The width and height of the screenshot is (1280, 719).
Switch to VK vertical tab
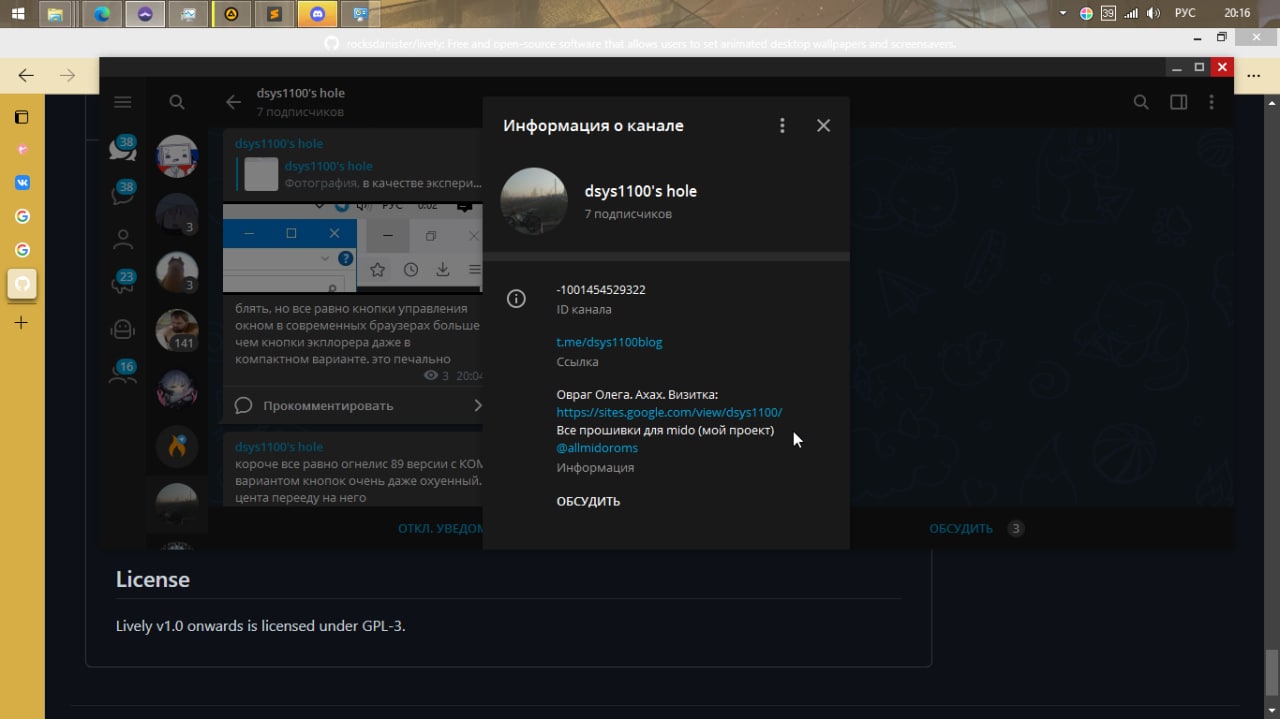pyautogui.click(x=22, y=183)
